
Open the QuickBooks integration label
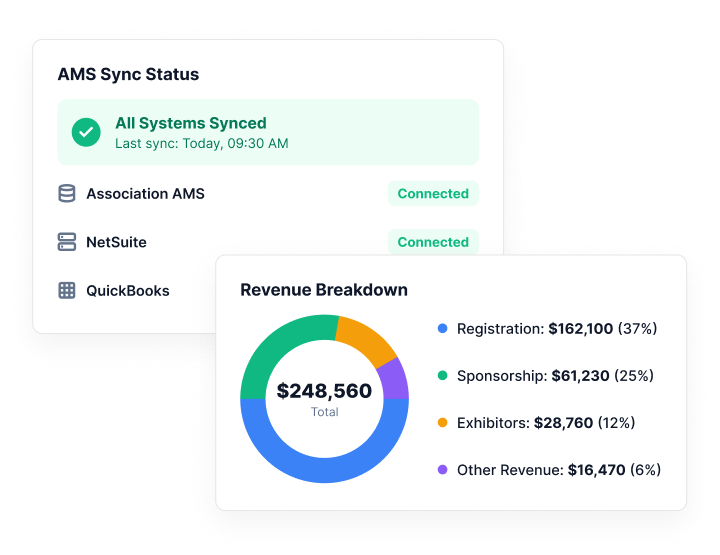128,291
